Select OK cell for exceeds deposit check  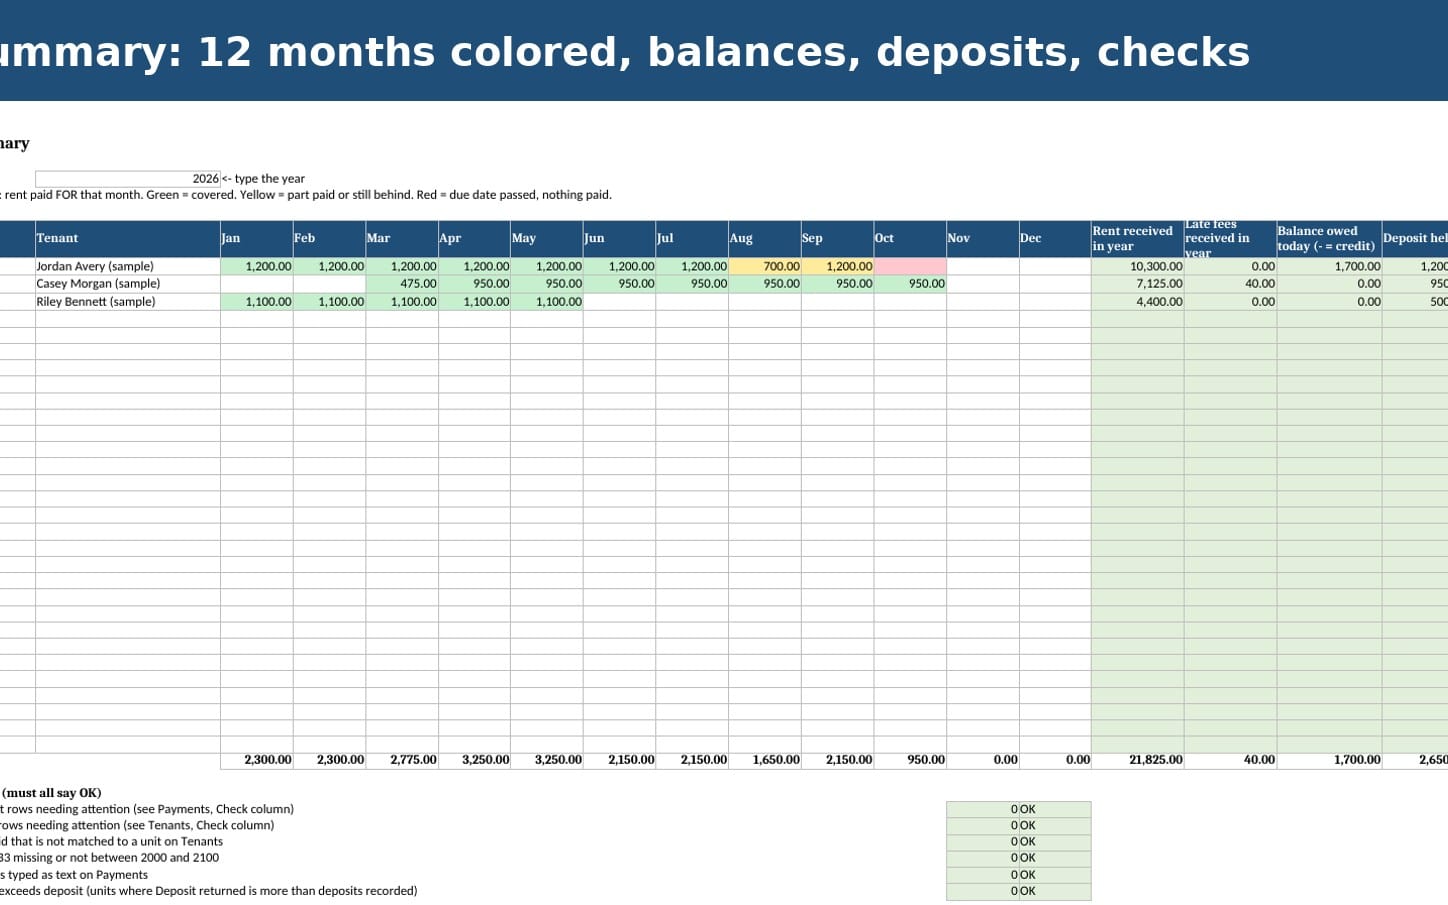(x=1055, y=891)
